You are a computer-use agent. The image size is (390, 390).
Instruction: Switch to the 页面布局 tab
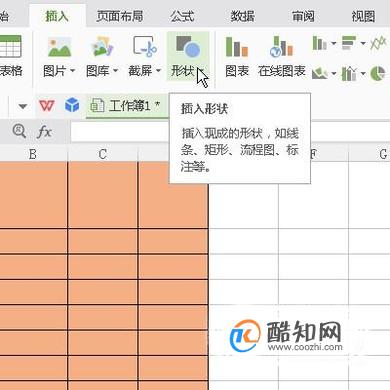click(x=120, y=16)
